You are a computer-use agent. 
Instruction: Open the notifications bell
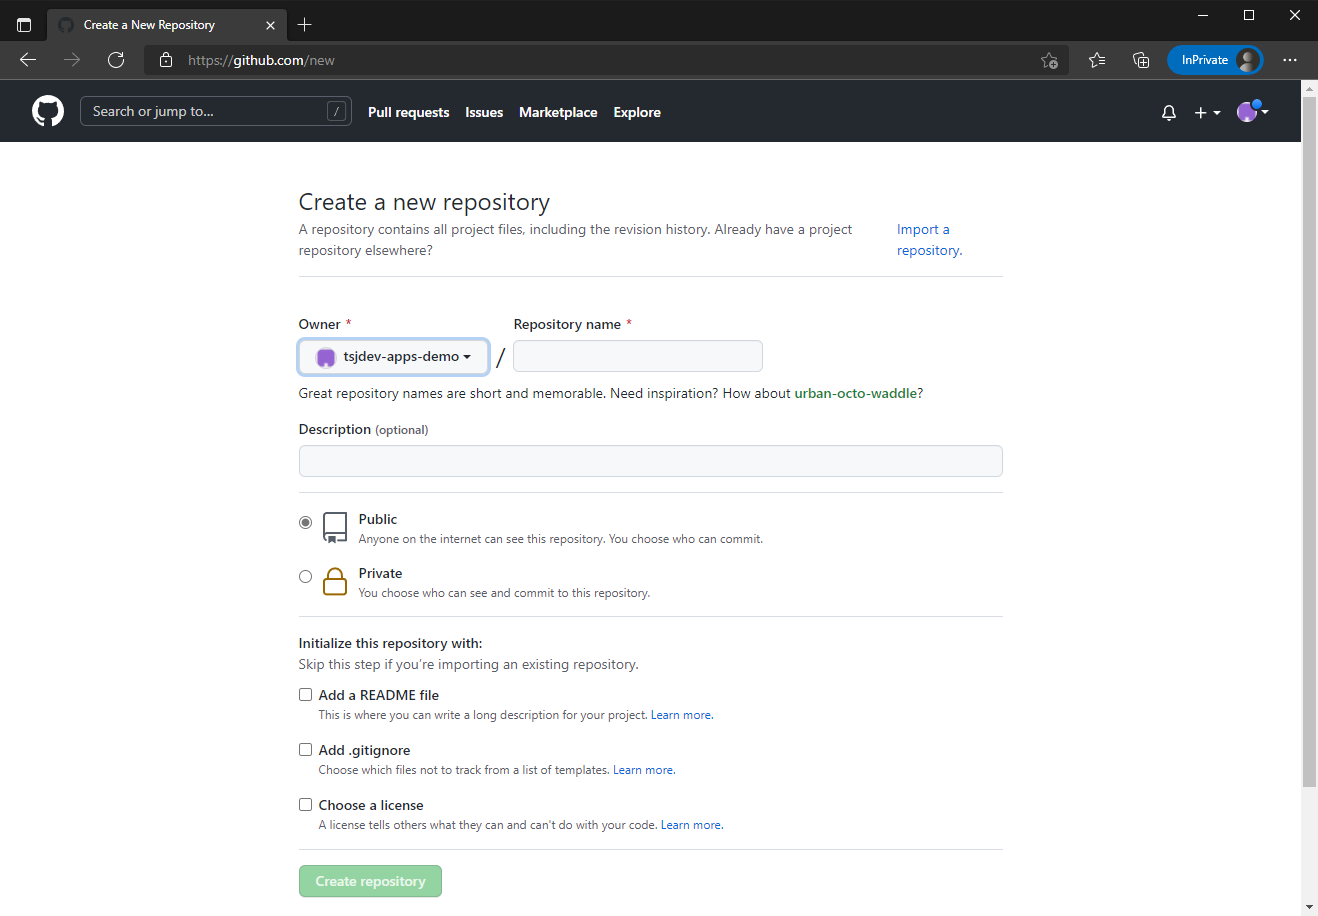1168,113
